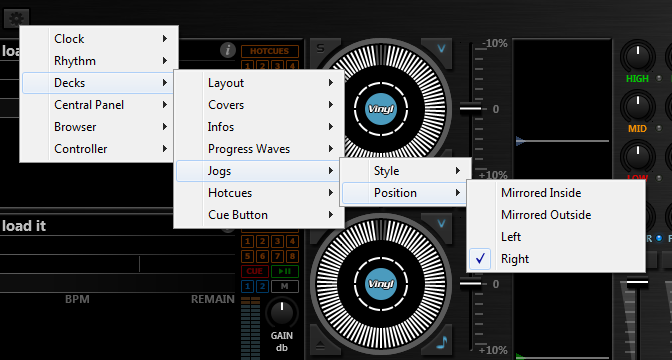Click the red CUE button
The image size is (672, 360).
[255, 271]
